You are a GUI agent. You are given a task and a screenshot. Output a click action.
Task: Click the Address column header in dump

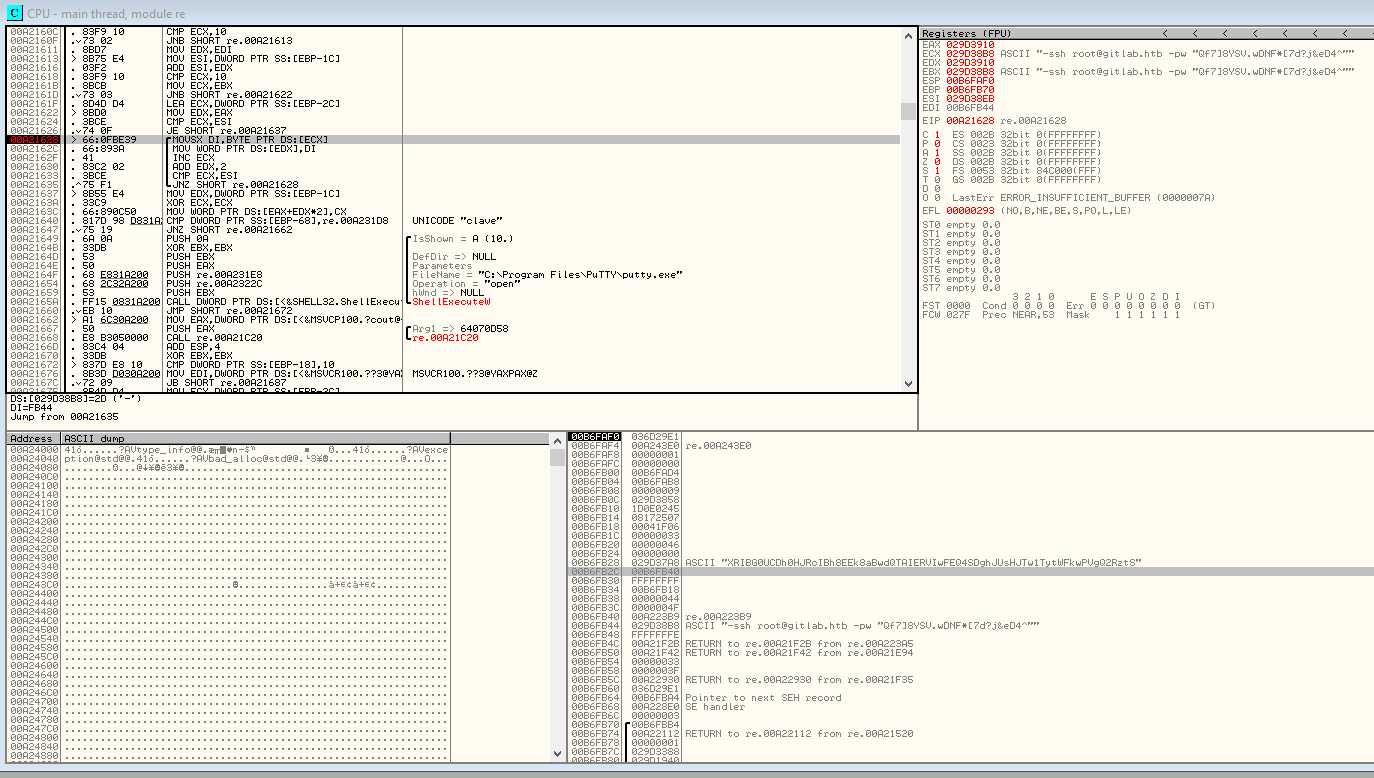[32, 439]
